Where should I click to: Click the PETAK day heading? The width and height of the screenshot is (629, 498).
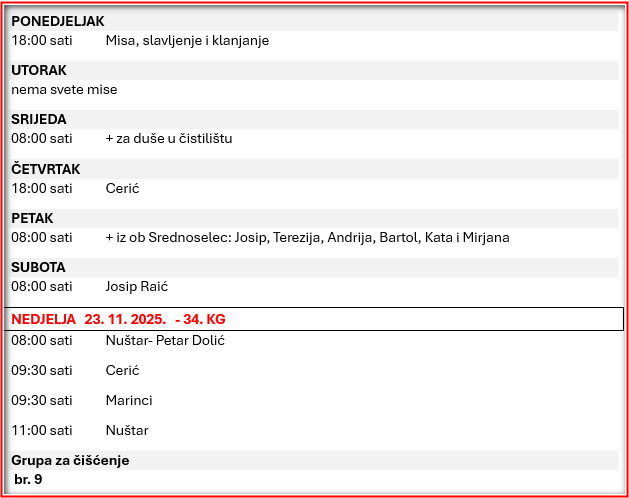click(32, 218)
